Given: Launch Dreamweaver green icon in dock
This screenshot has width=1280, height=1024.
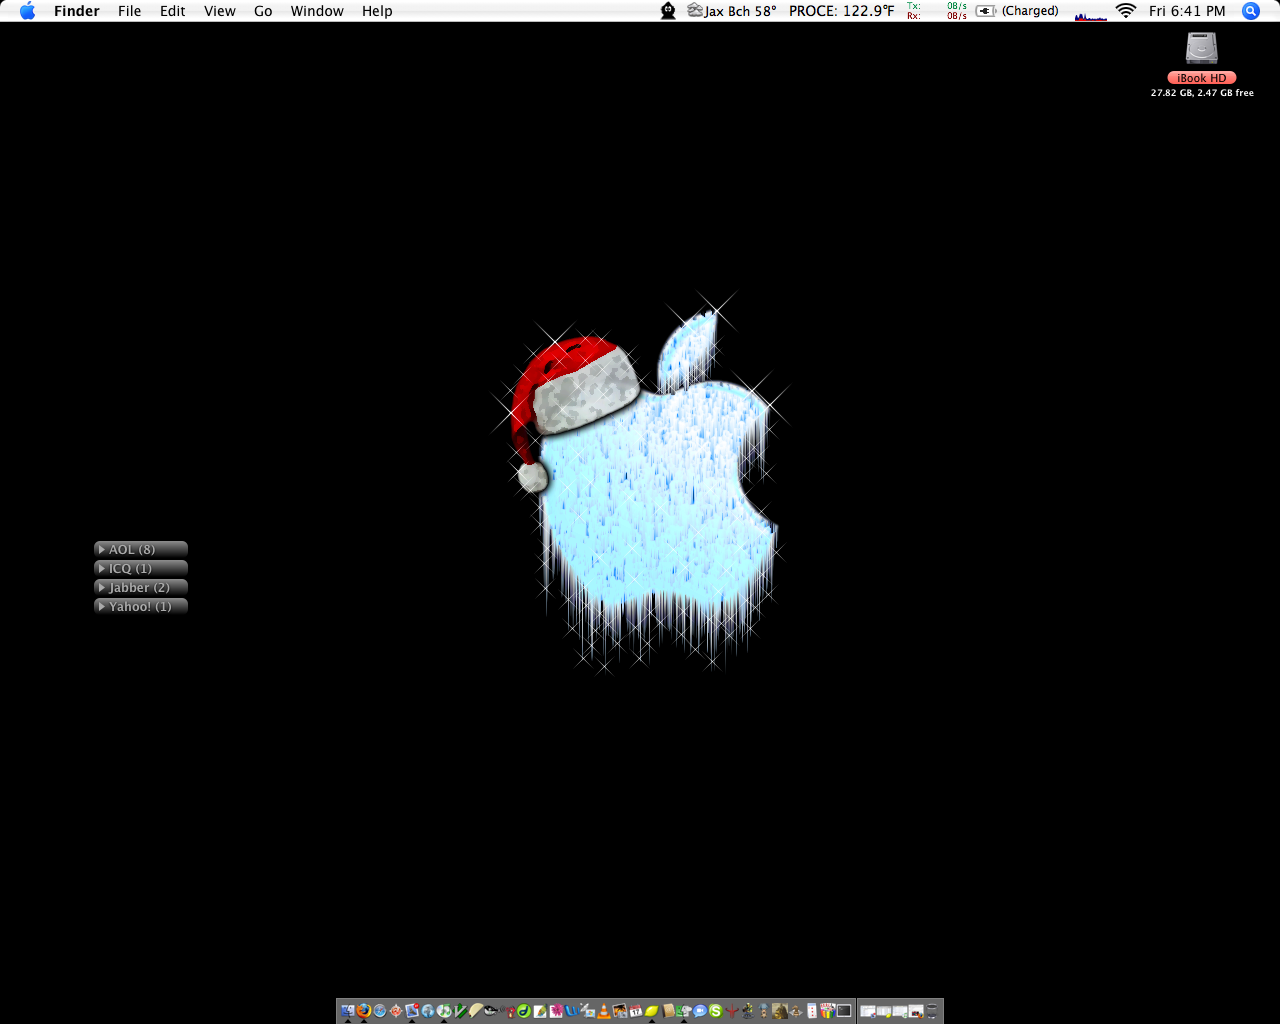Looking at the screenshot, I should tap(524, 1011).
